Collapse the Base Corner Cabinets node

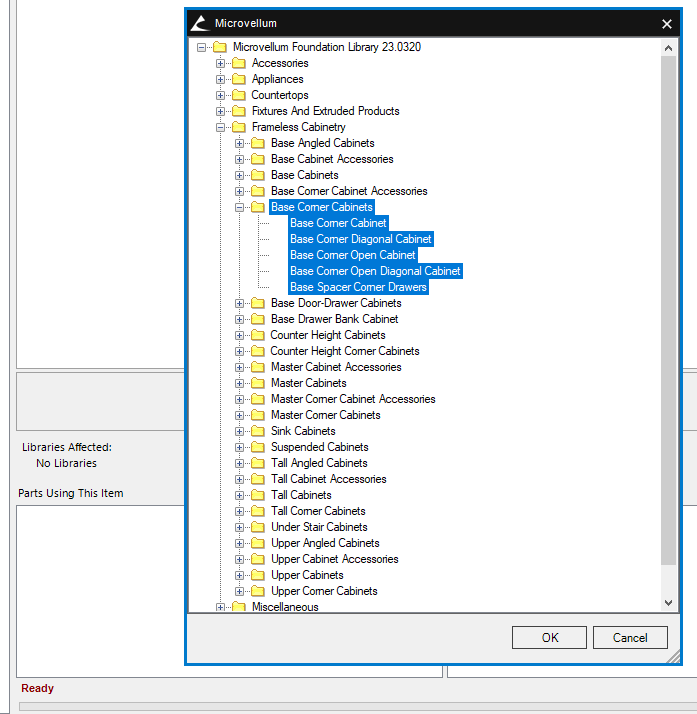click(240, 207)
